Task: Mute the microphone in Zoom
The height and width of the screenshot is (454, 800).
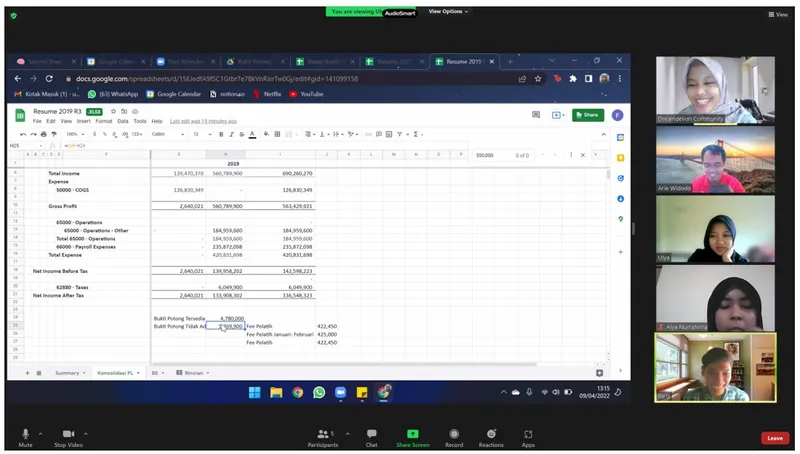Action: pos(25,435)
